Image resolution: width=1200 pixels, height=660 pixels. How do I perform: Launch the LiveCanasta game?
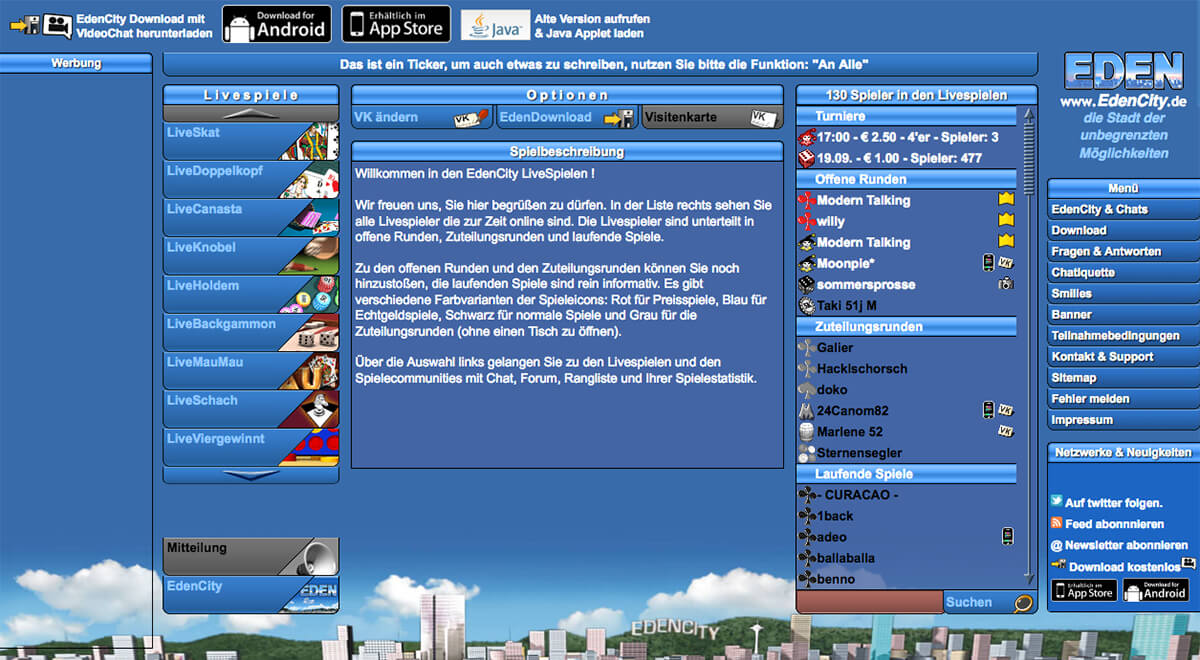click(251, 217)
